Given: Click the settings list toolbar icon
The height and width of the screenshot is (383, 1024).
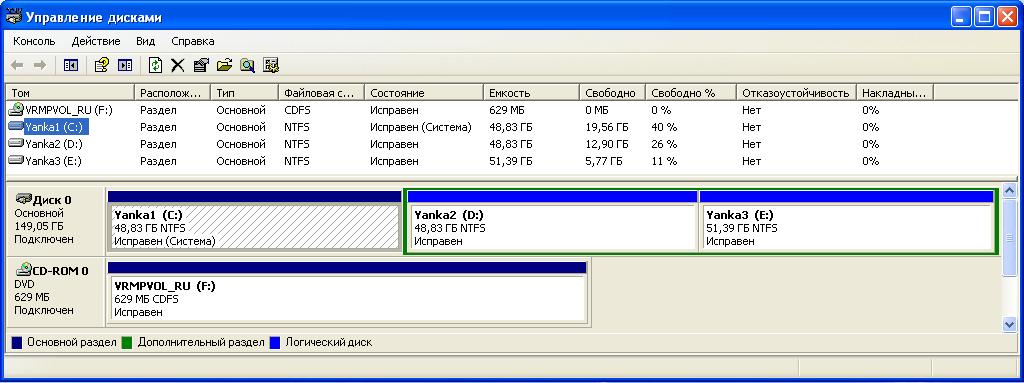Looking at the screenshot, I should (271, 65).
